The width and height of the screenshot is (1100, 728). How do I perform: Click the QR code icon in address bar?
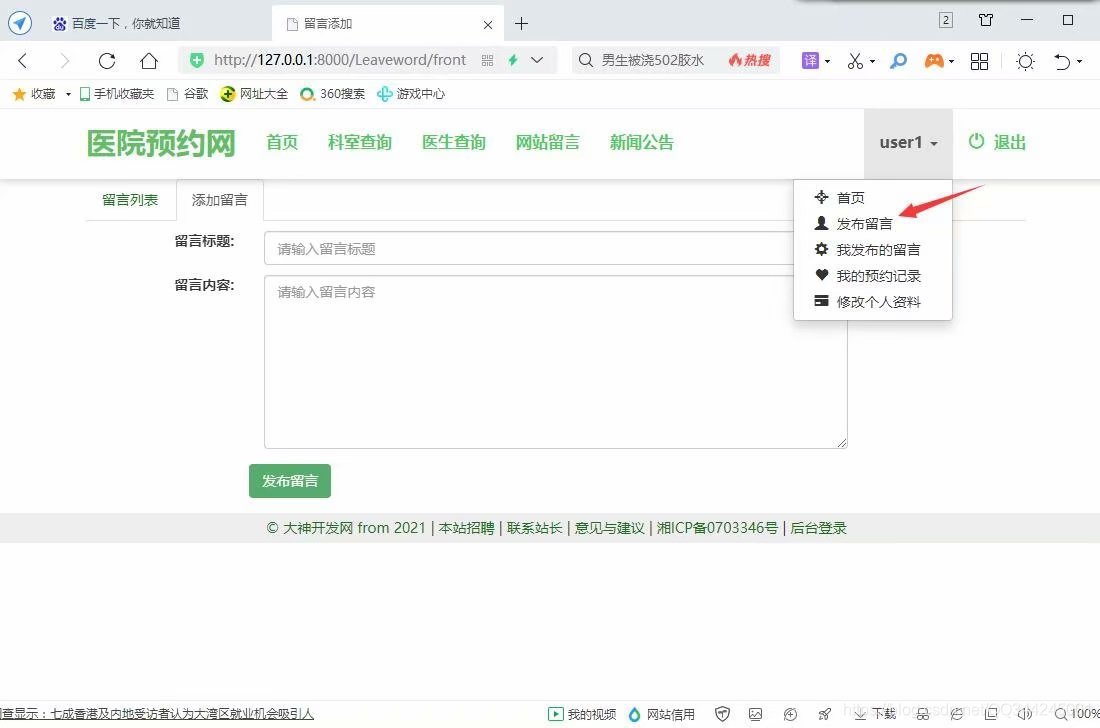(x=488, y=61)
